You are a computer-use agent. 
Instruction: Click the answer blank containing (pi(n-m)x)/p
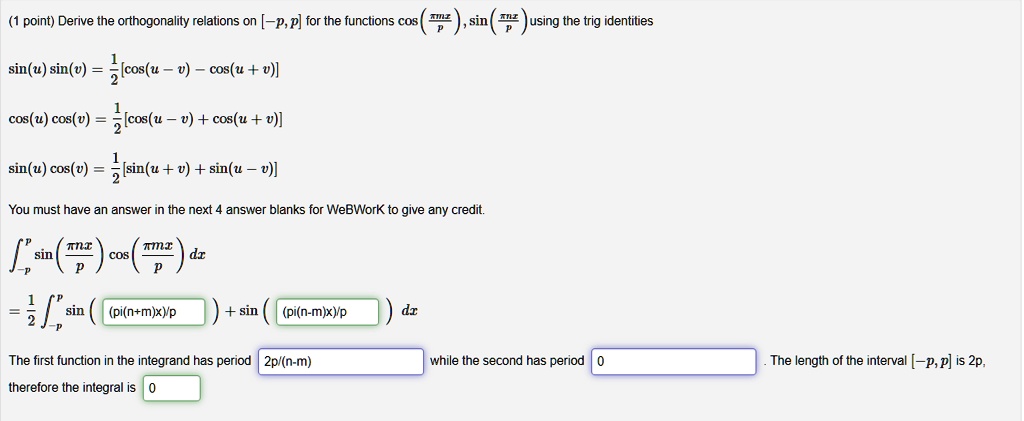tap(328, 311)
